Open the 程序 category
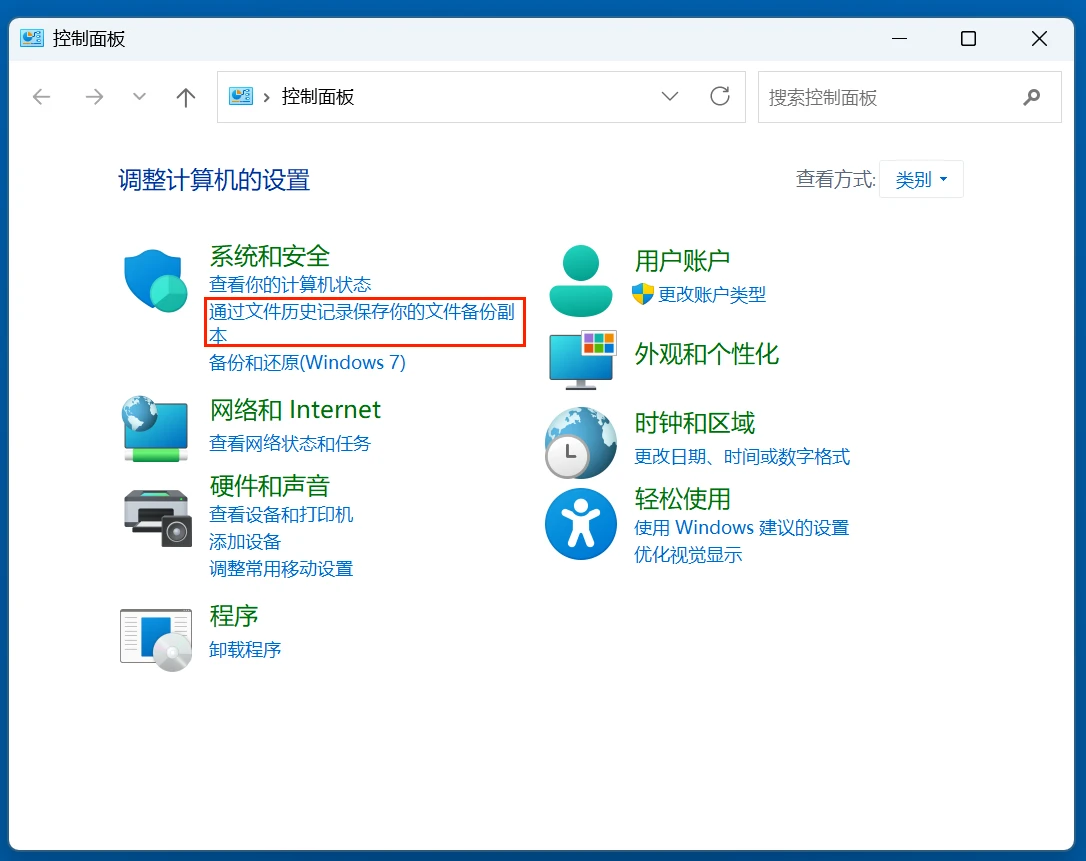Image resolution: width=1086 pixels, height=861 pixels. click(234, 615)
